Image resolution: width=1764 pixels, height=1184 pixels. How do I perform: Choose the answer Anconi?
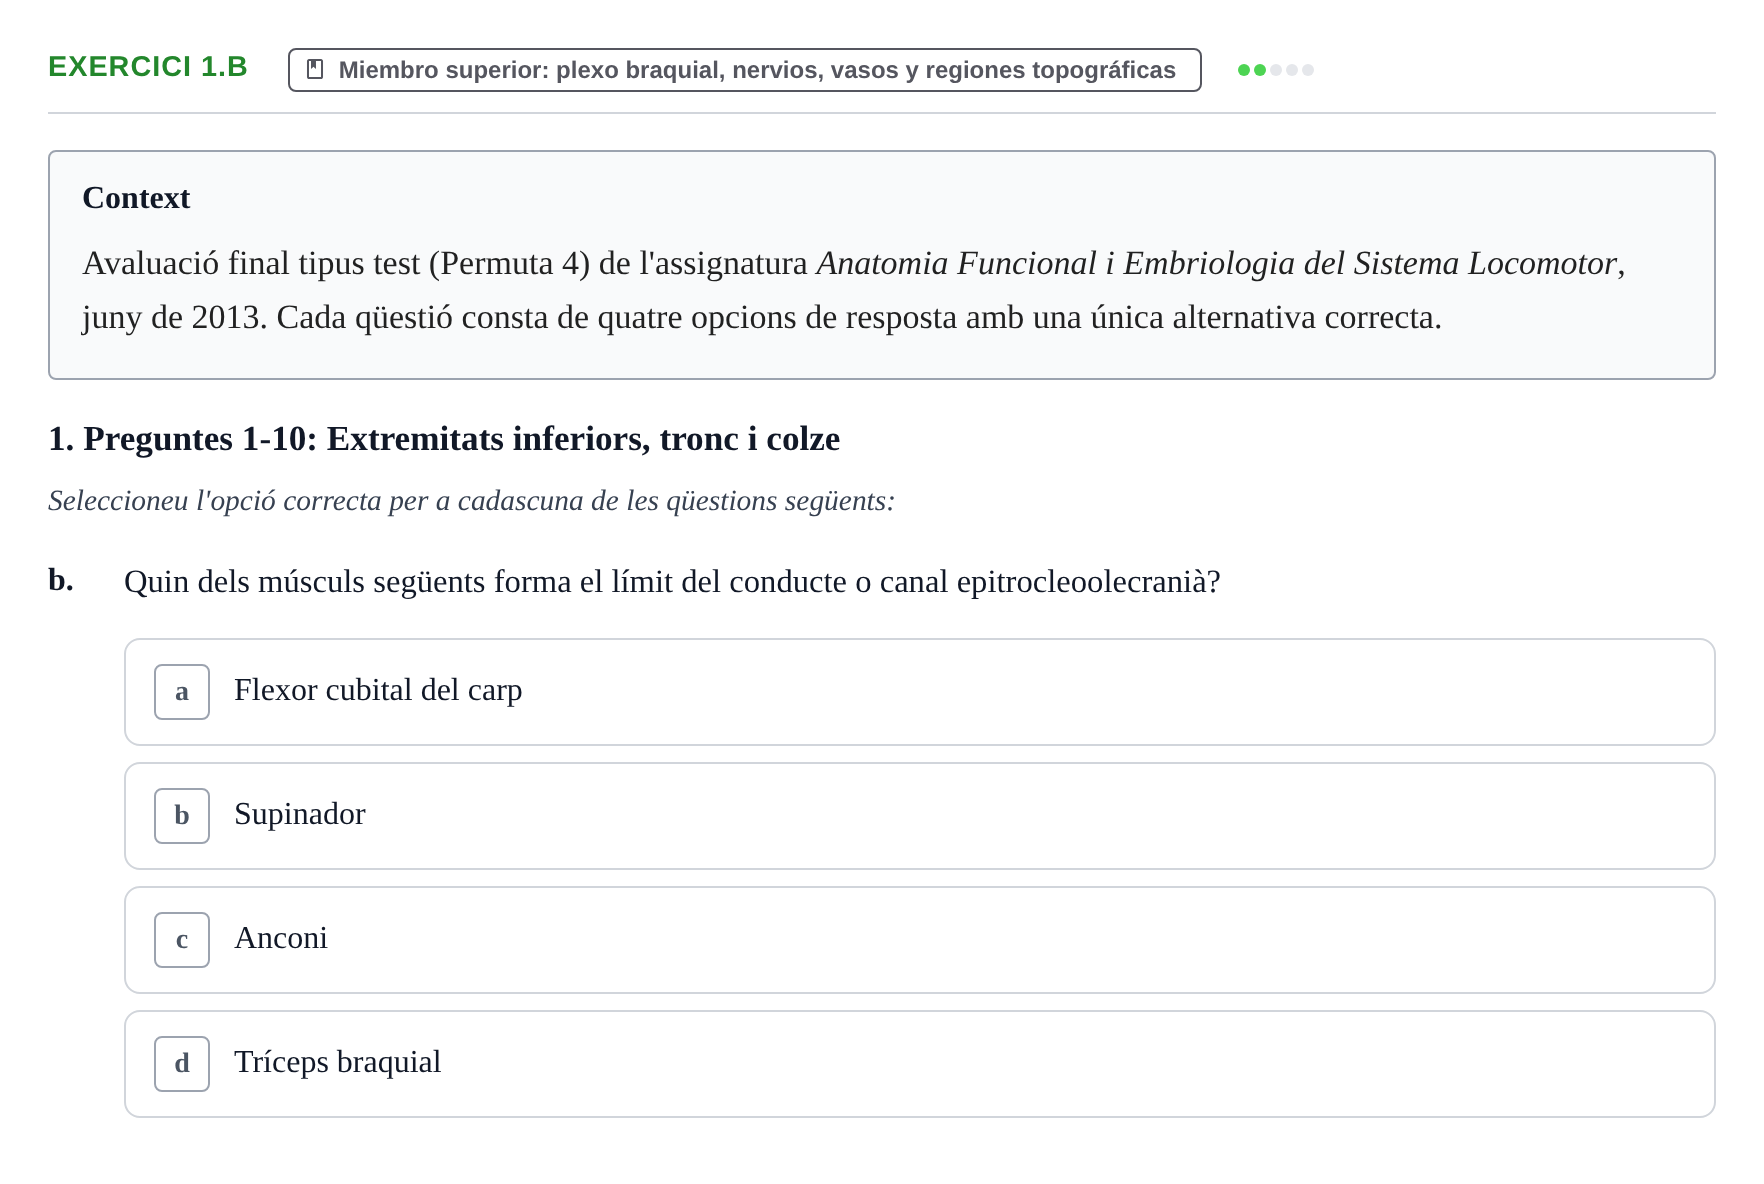920,940
